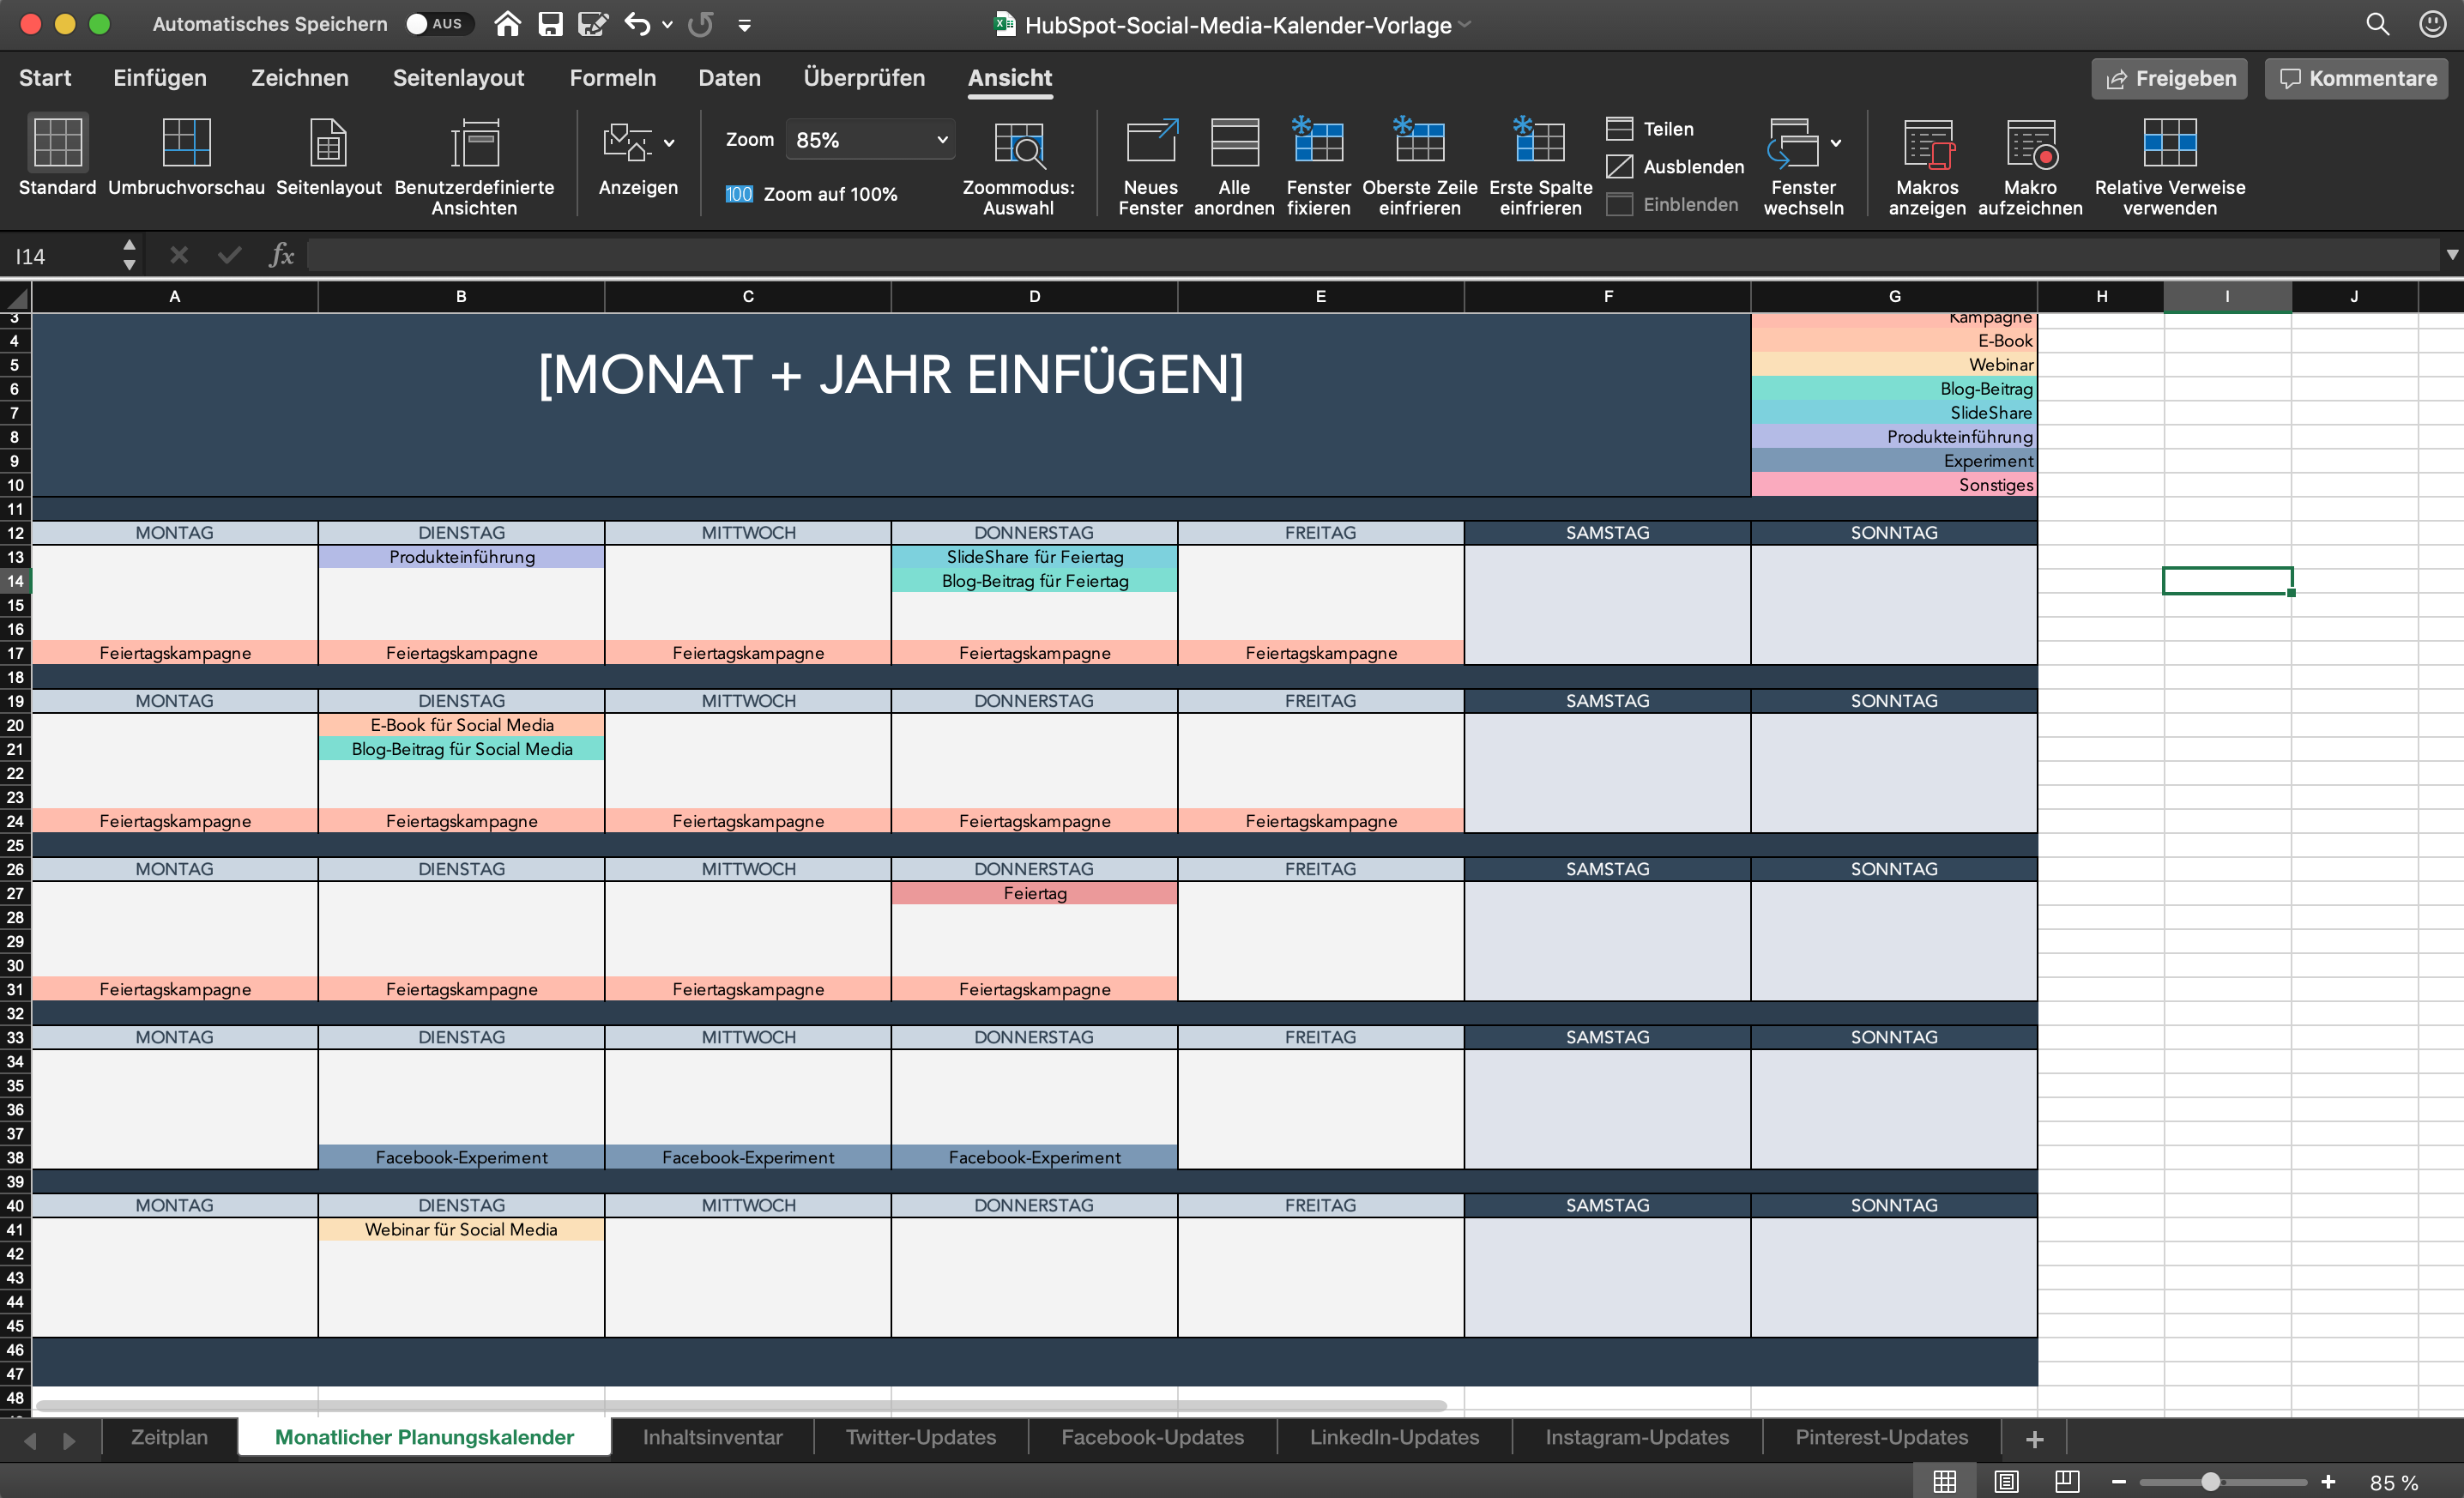Click name box stepper arrows
This screenshot has height=1498, width=2464.
point(129,255)
